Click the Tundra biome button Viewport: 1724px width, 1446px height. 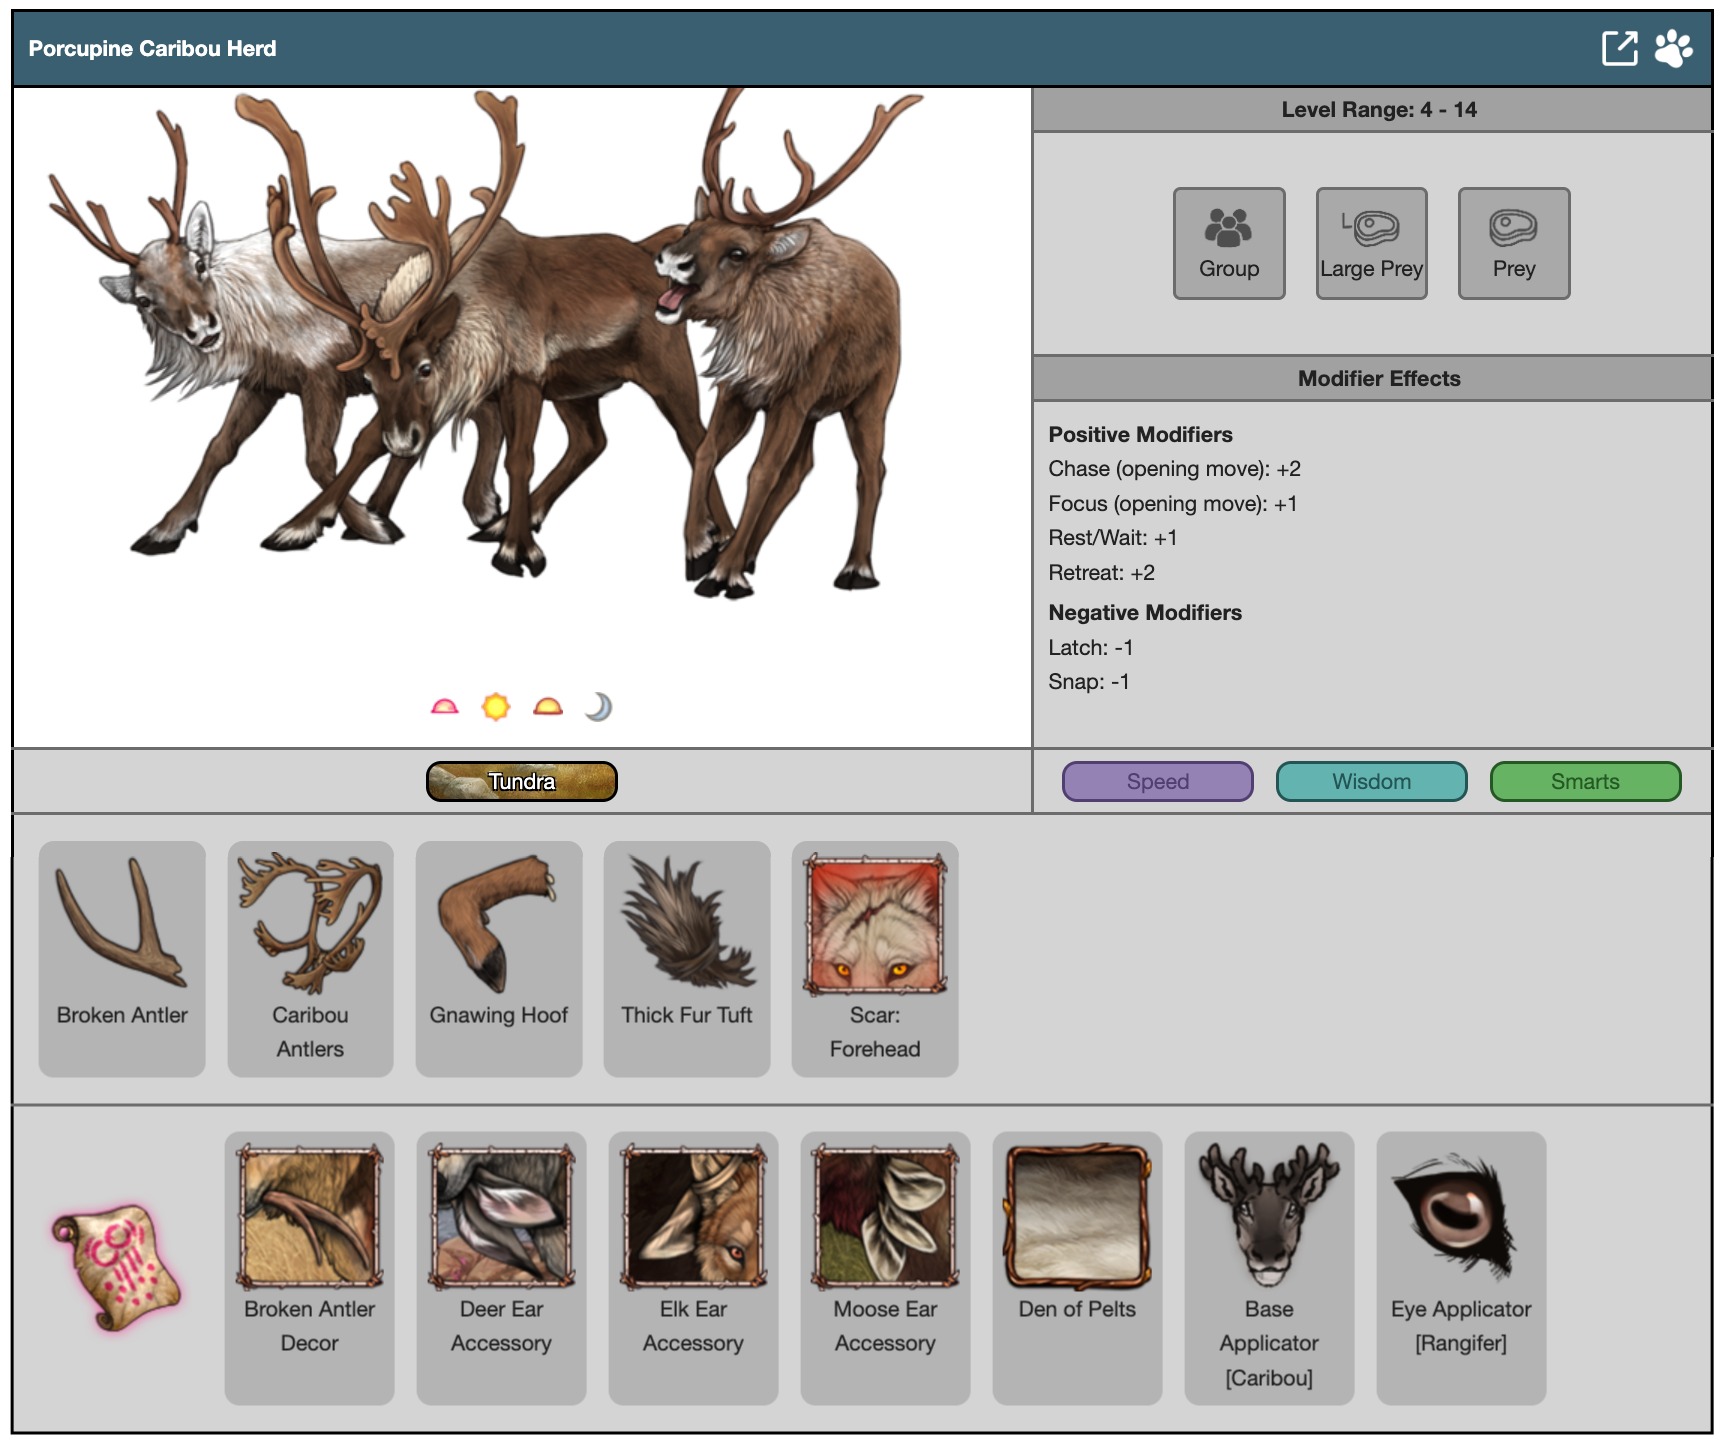(x=521, y=781)
